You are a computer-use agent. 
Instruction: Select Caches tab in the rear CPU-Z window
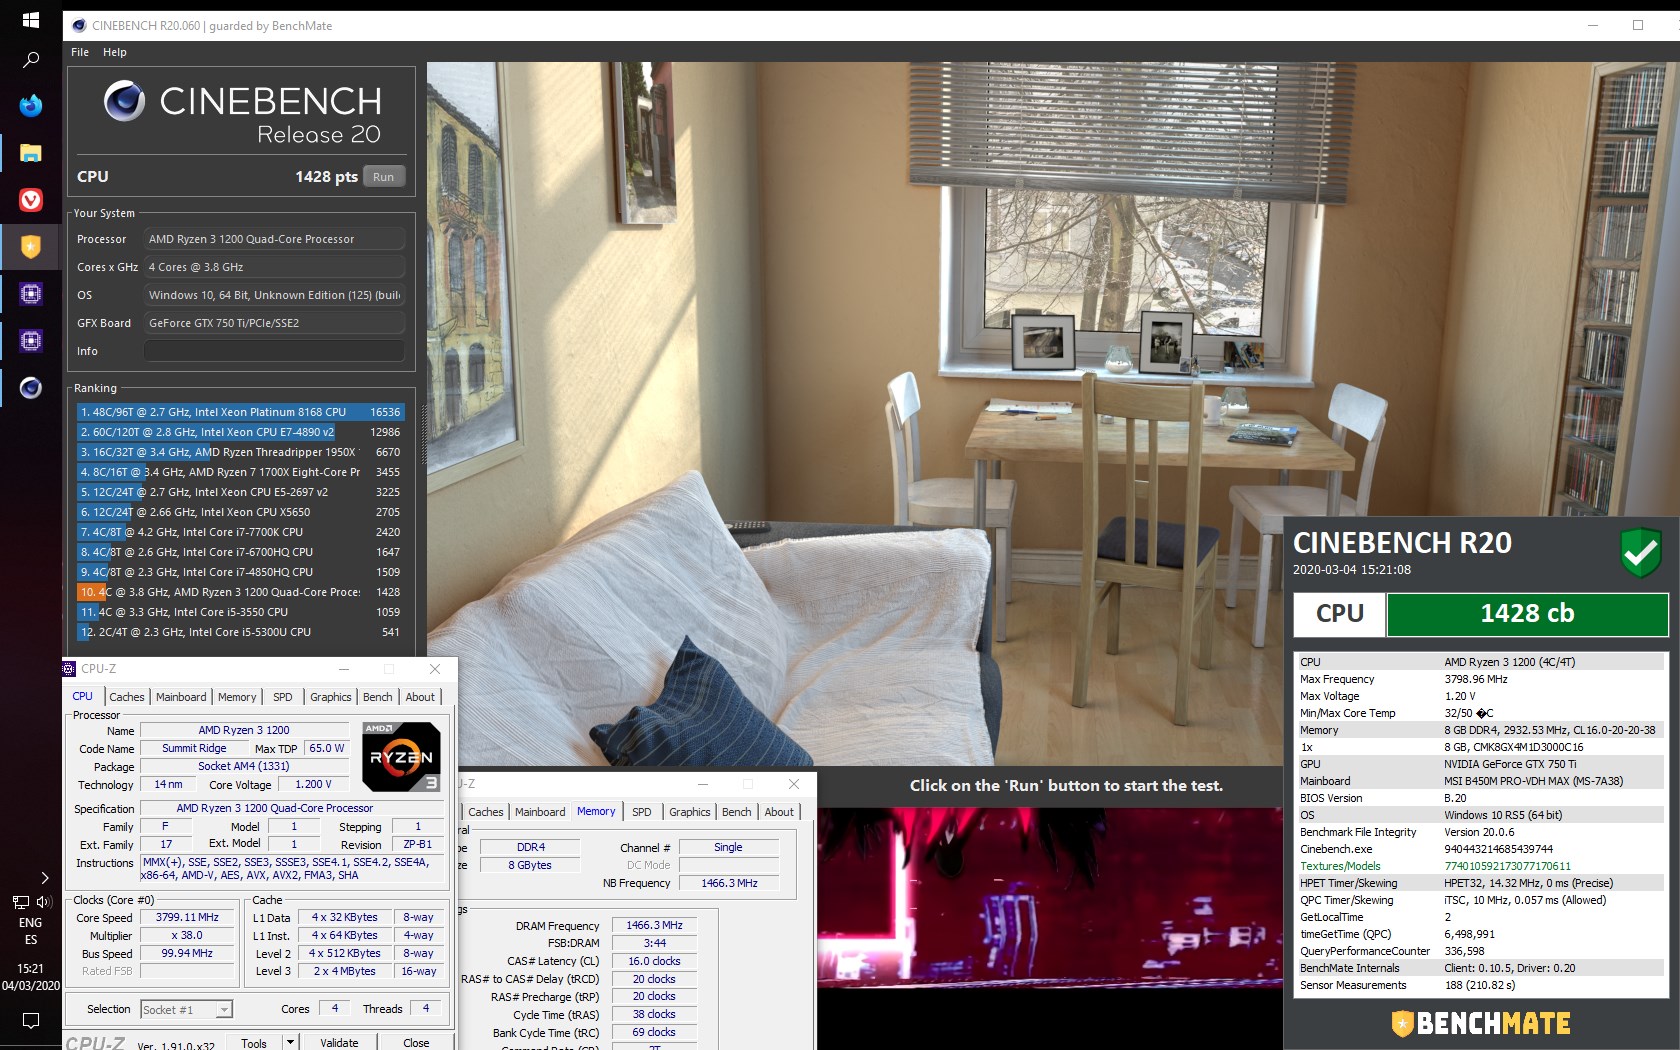486,812
